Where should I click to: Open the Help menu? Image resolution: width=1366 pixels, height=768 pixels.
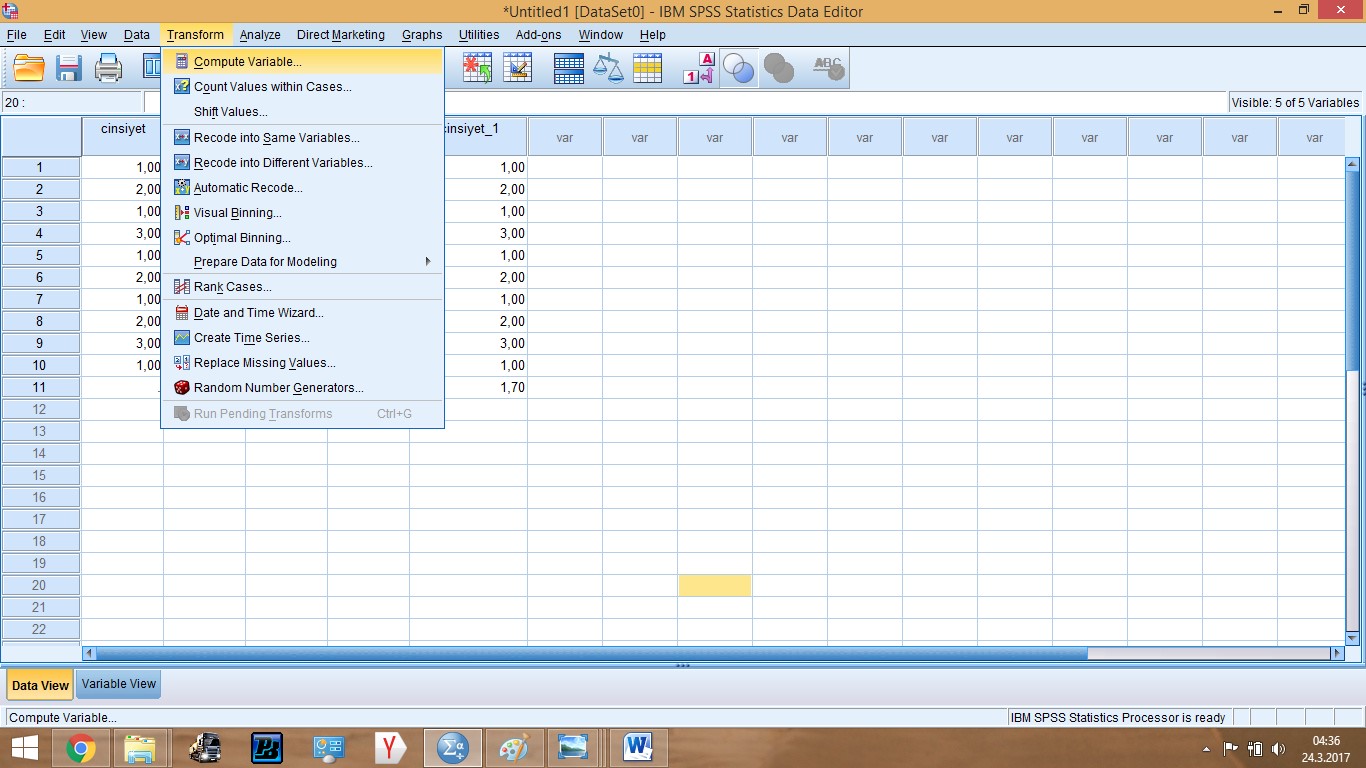(x=653, y=35)
